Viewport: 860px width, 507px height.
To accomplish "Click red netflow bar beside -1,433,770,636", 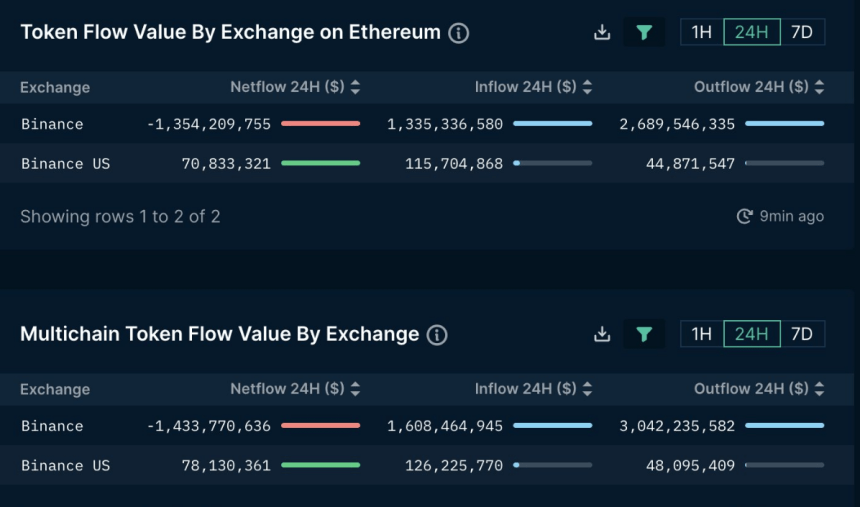I will (x=320, y=425).
